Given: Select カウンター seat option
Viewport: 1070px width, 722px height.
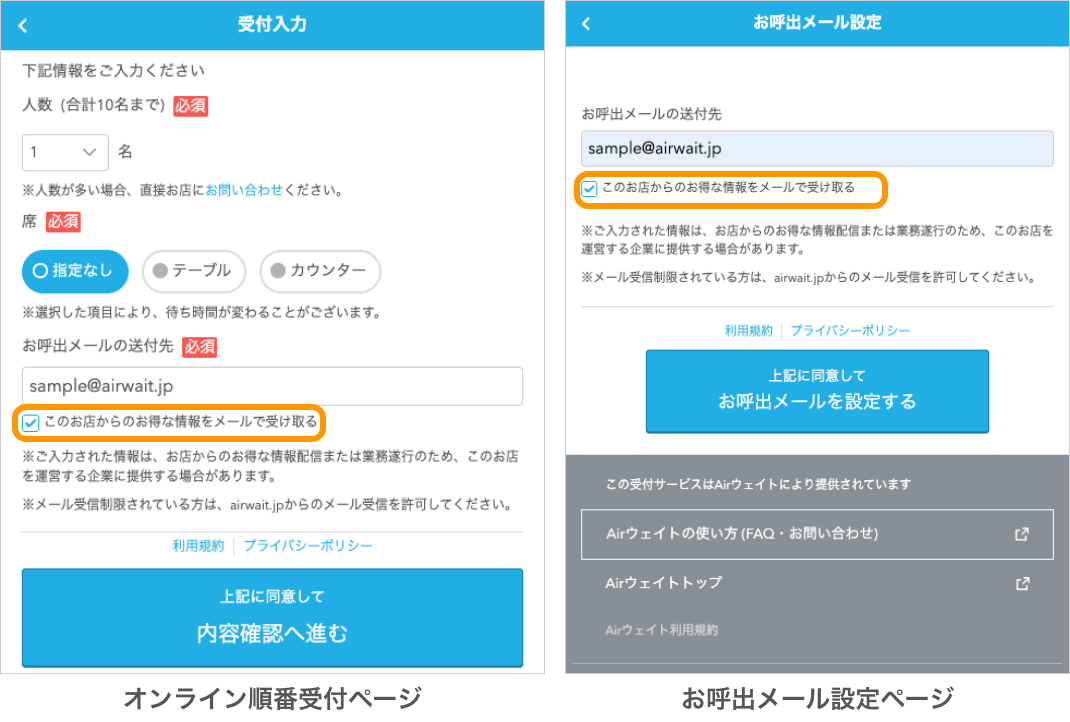Looking at the screenshot, I should (x=320, y=271).
